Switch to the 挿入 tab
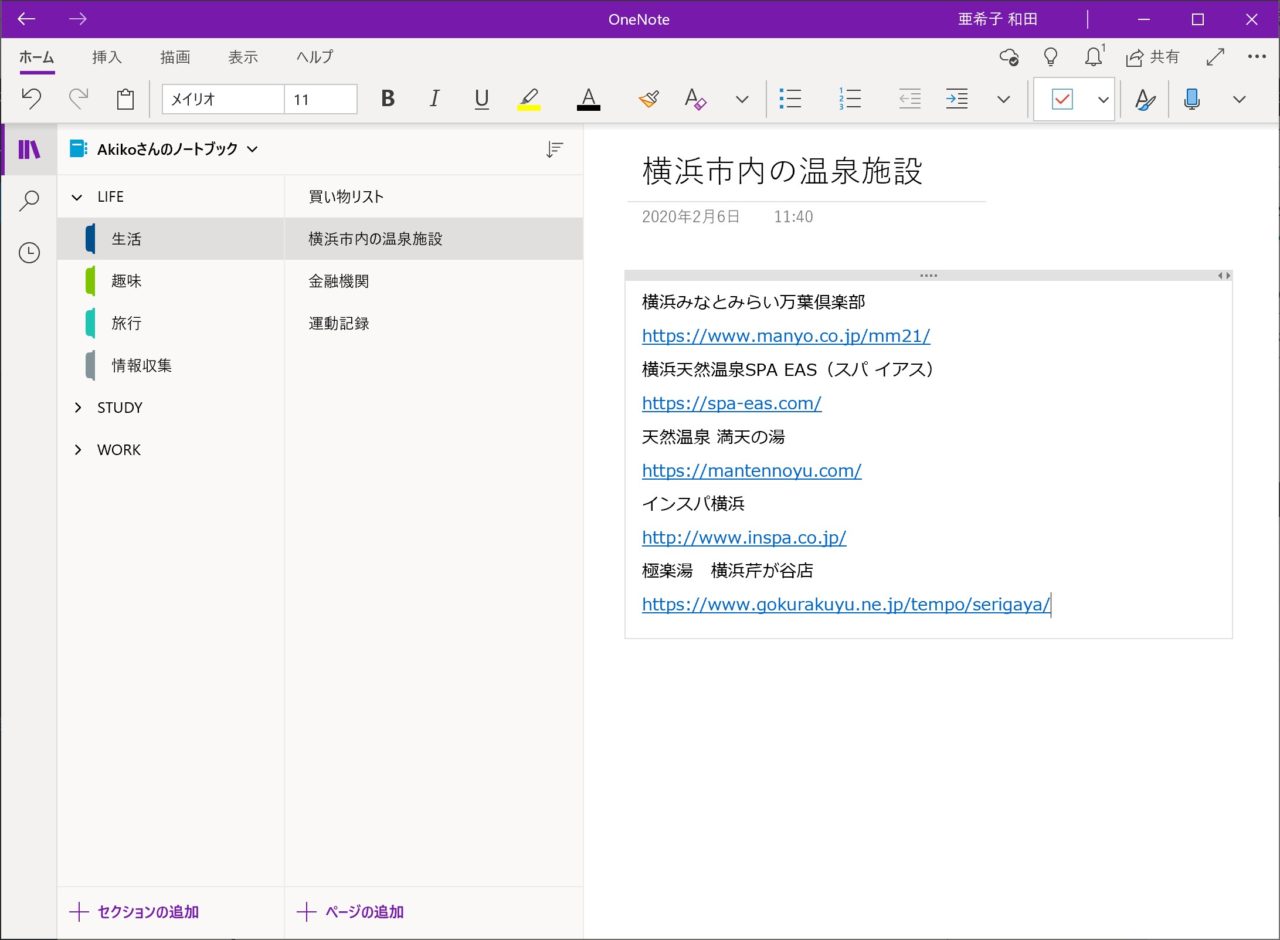 (x=107, y=57)
